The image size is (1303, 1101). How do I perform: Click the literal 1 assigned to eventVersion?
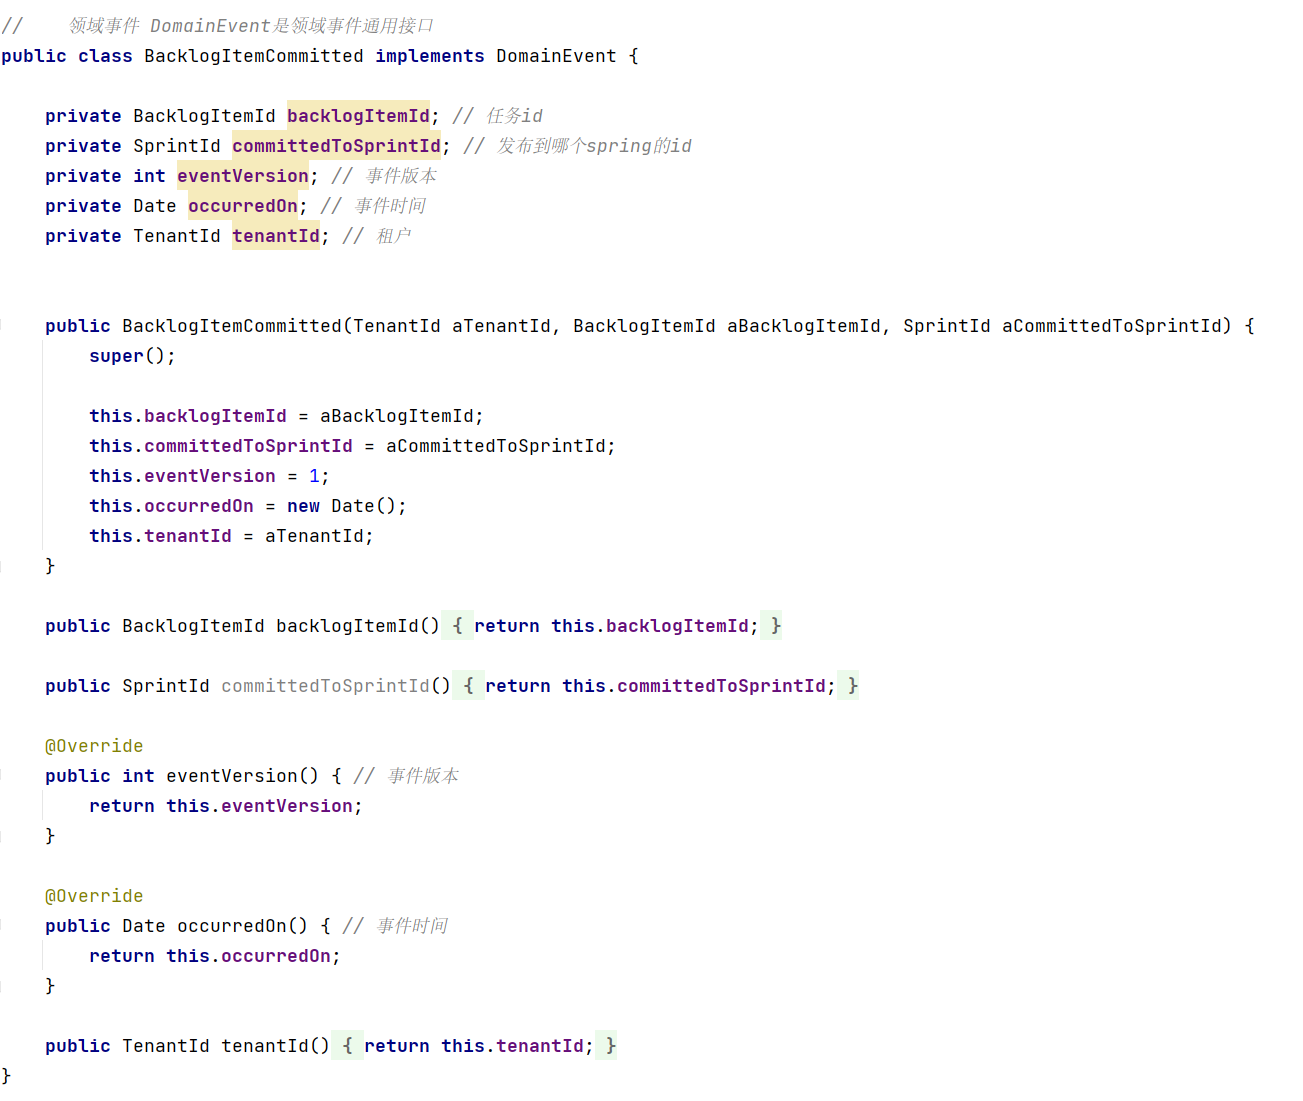[x=314, y=476]
